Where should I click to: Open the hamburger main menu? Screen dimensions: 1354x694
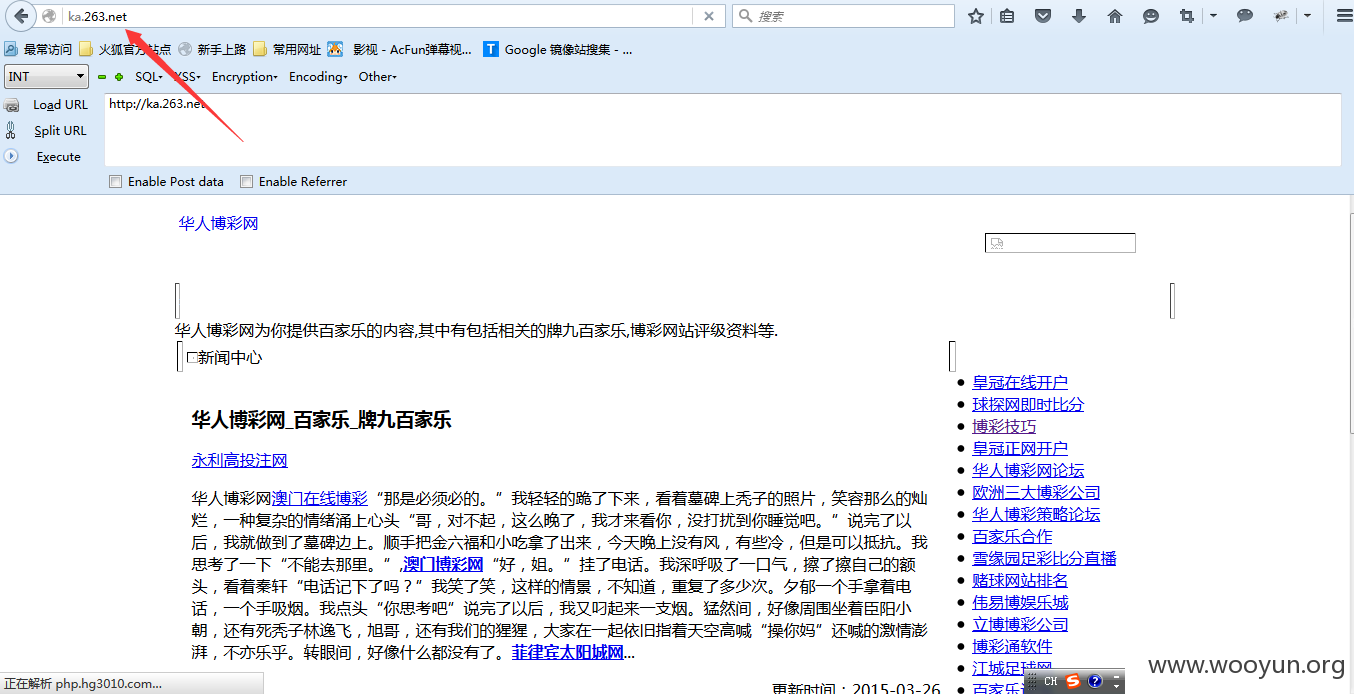[1343, 16]
